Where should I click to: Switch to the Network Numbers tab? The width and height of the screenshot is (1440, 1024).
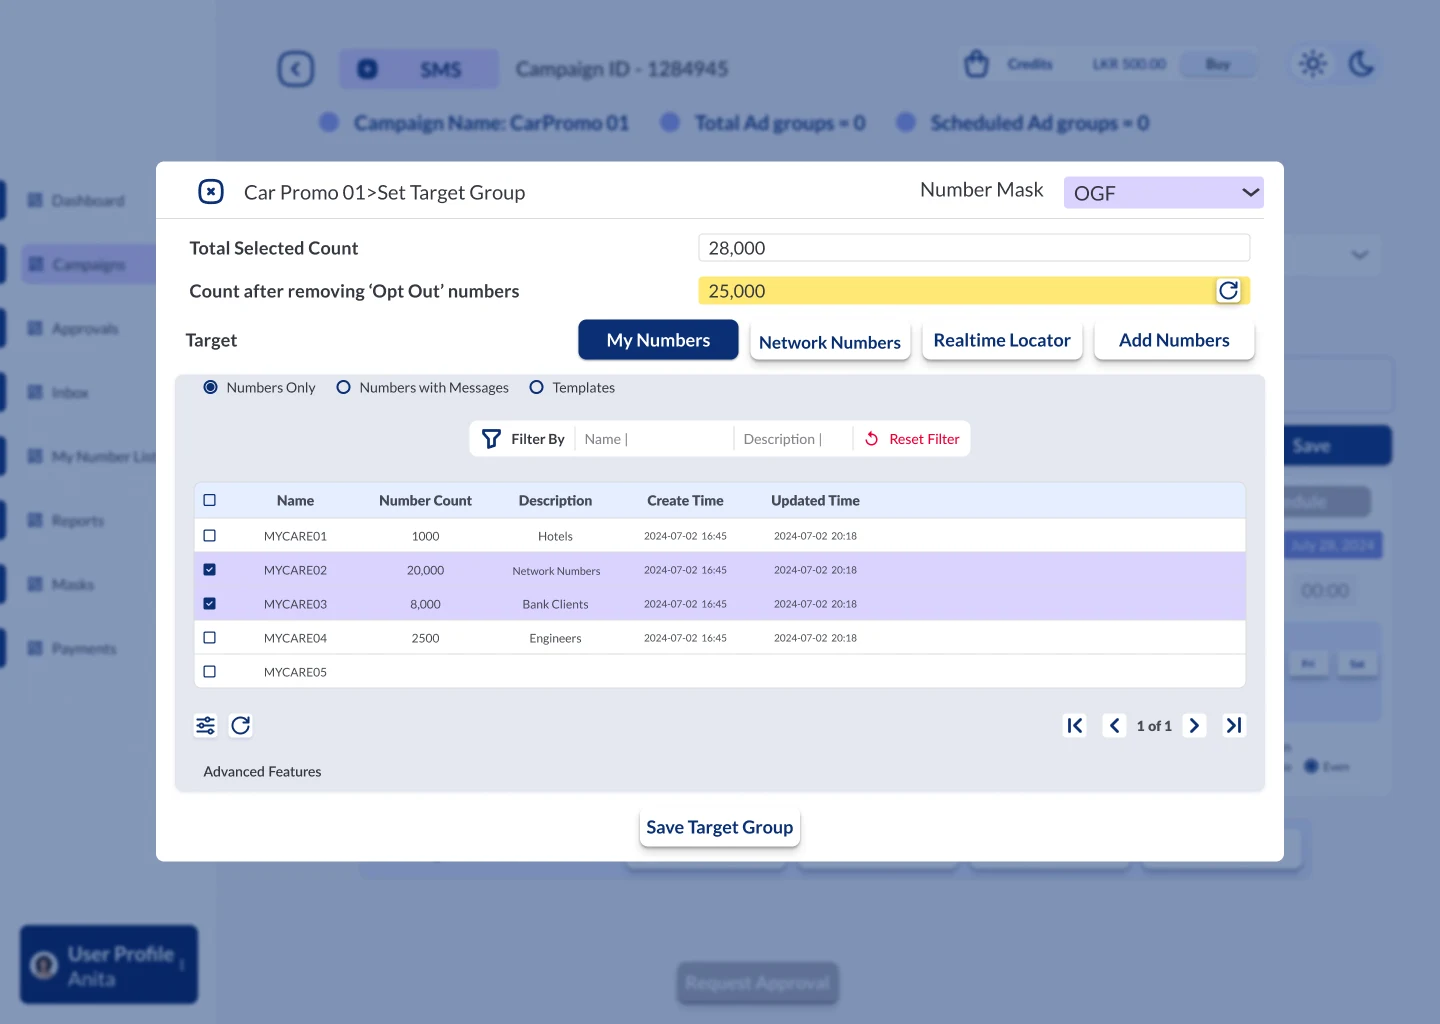click(x=830, y=342)
